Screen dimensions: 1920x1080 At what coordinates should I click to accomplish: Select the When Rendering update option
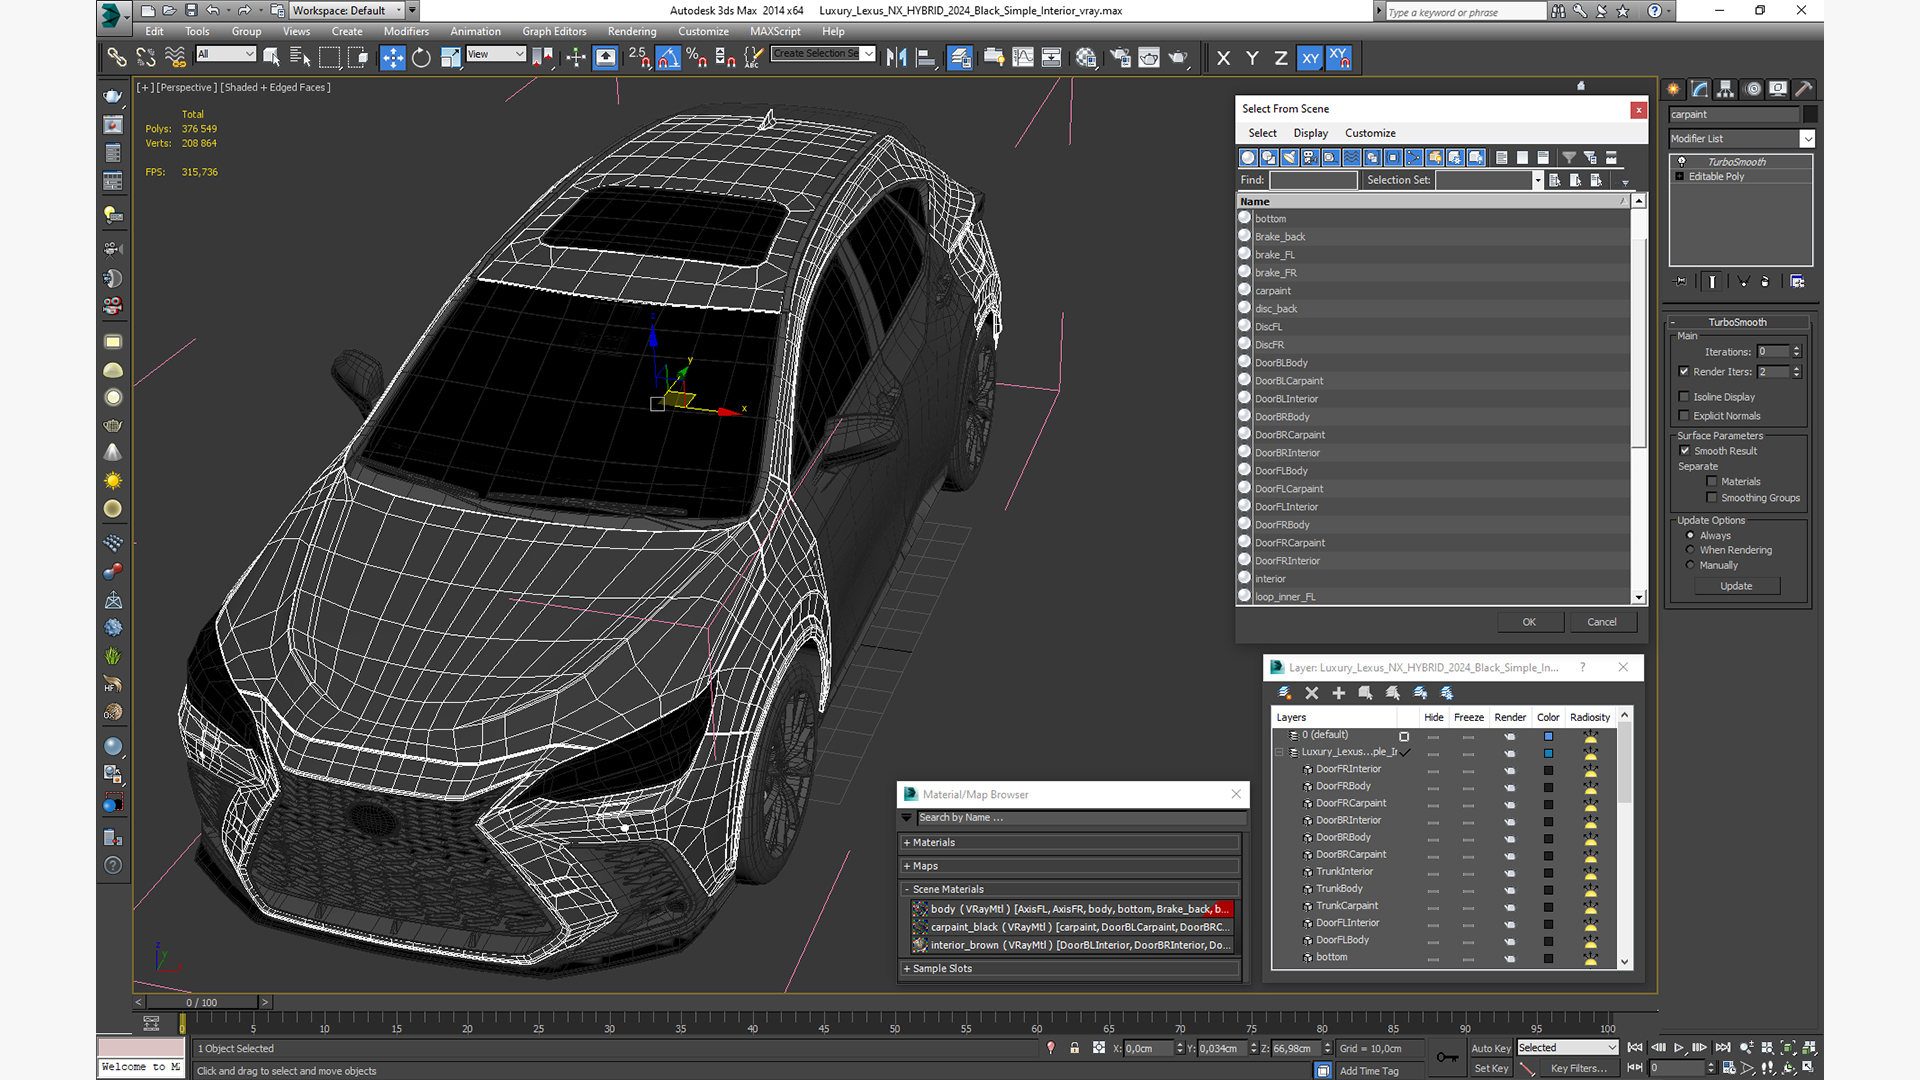click(1691, 550)
